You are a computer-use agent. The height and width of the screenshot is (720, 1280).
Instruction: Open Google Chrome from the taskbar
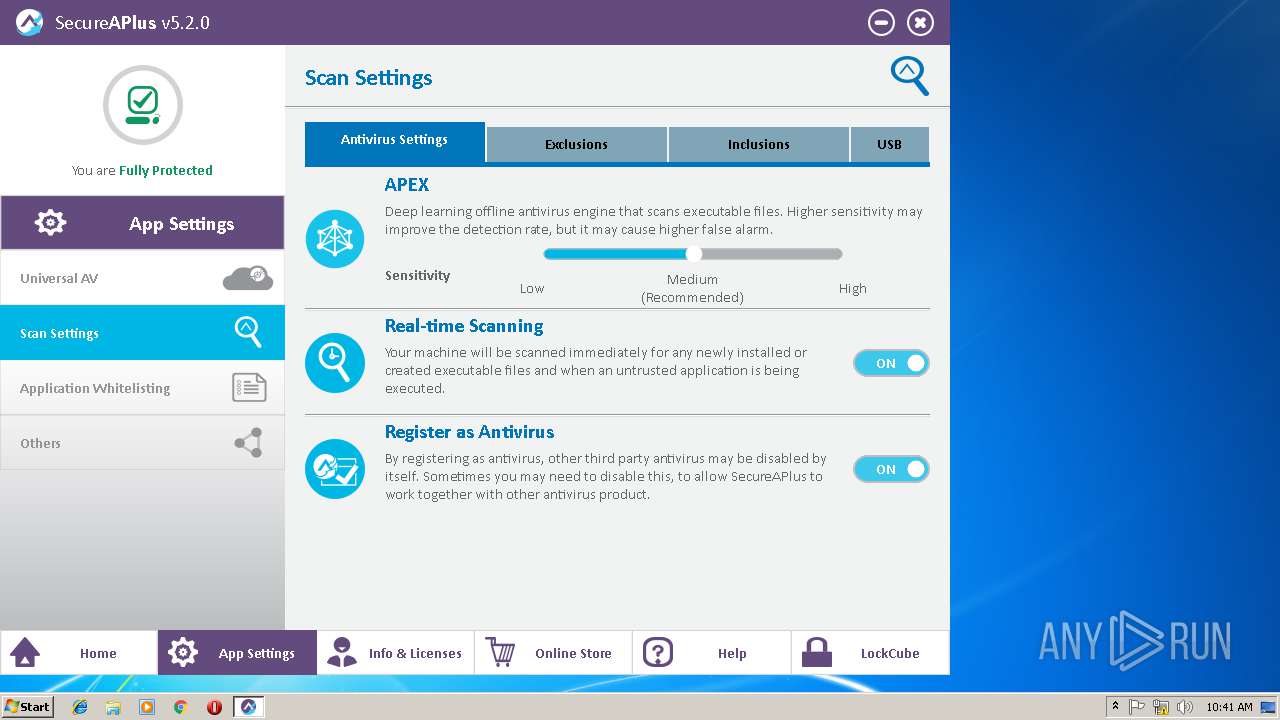pyautogui.click(x=181, y=707)
